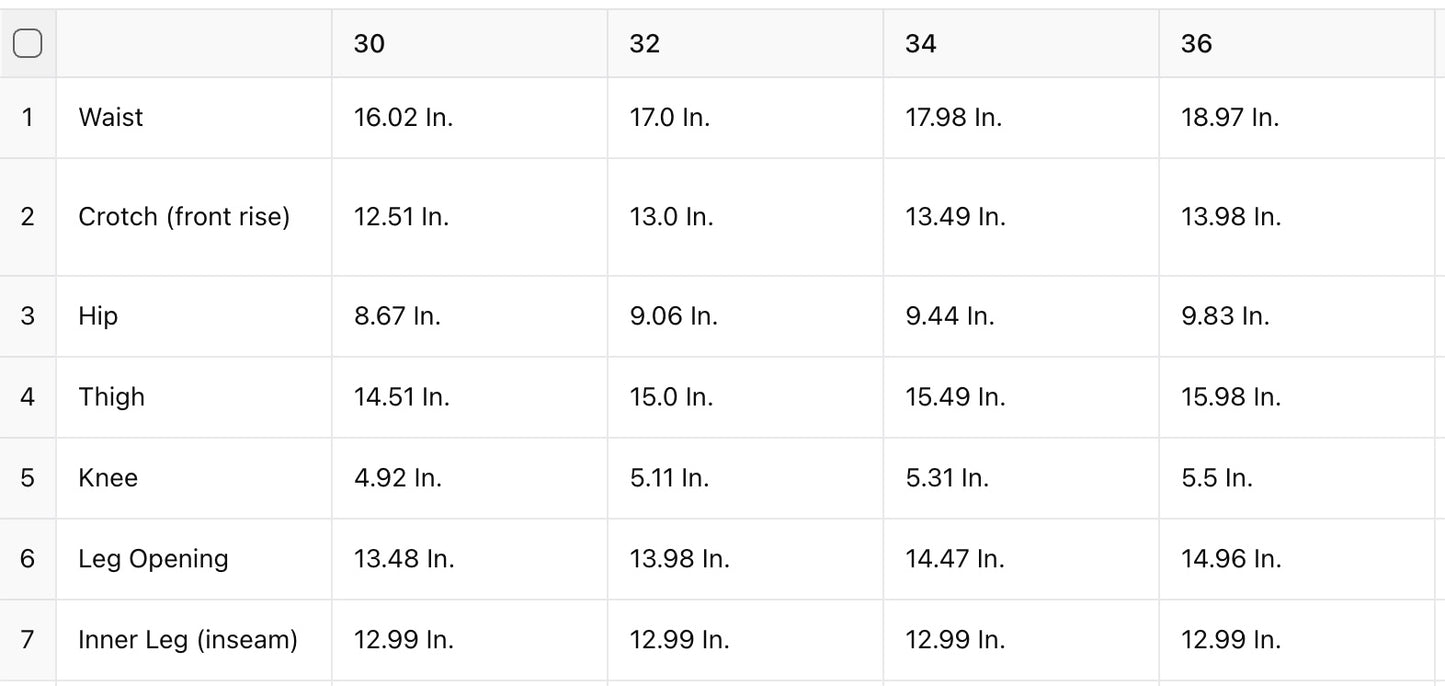The width and height of the screenshot is (1445, 686).
Task: Select the Crotch (front rise) cell
Action: point(184,216)
